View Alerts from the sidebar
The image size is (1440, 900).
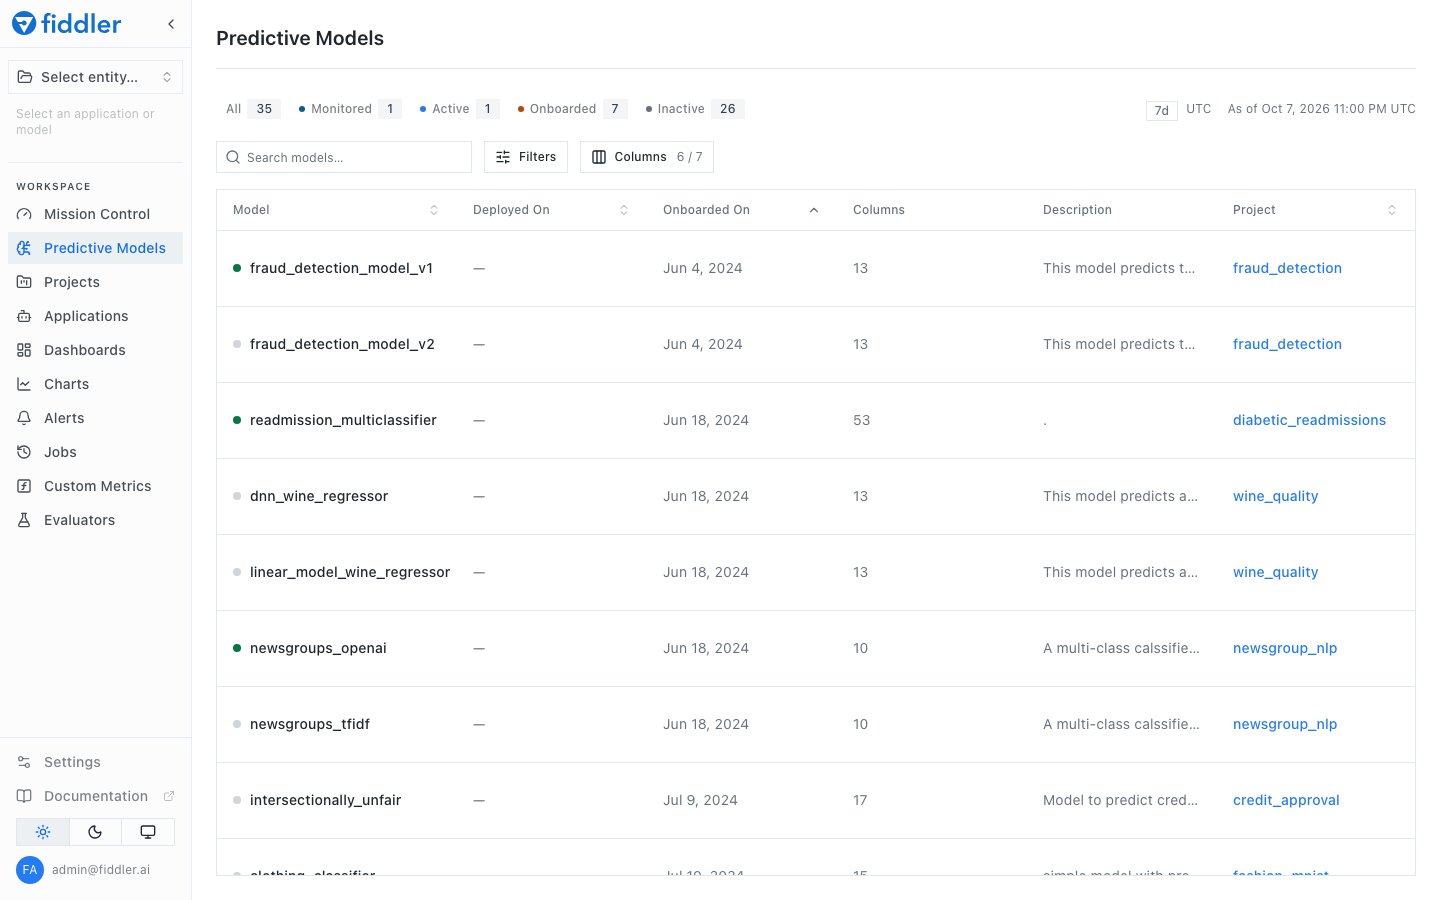96,418
